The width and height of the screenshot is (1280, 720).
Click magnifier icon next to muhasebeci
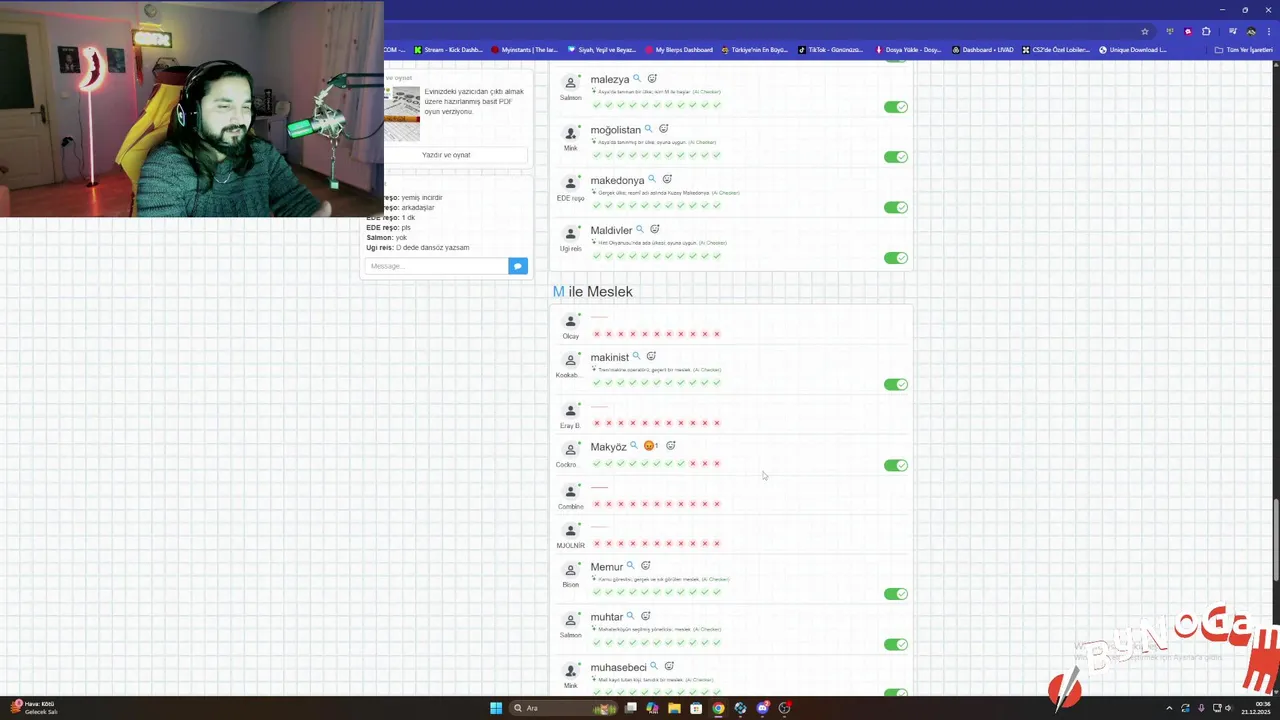pos(654,666)
